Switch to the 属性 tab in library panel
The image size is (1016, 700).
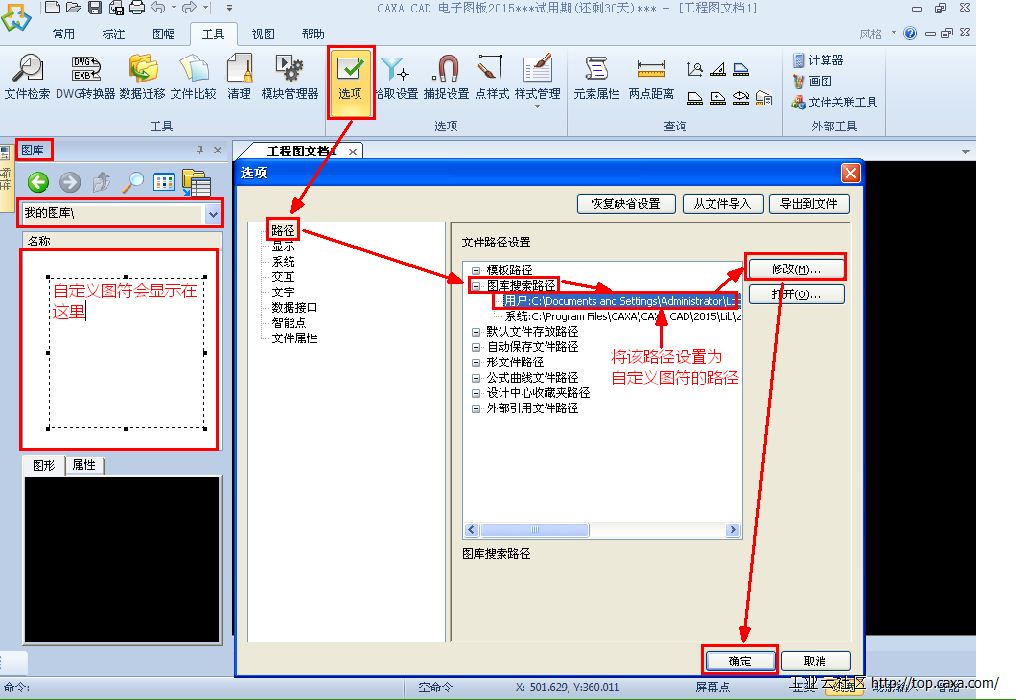point(84,465)
